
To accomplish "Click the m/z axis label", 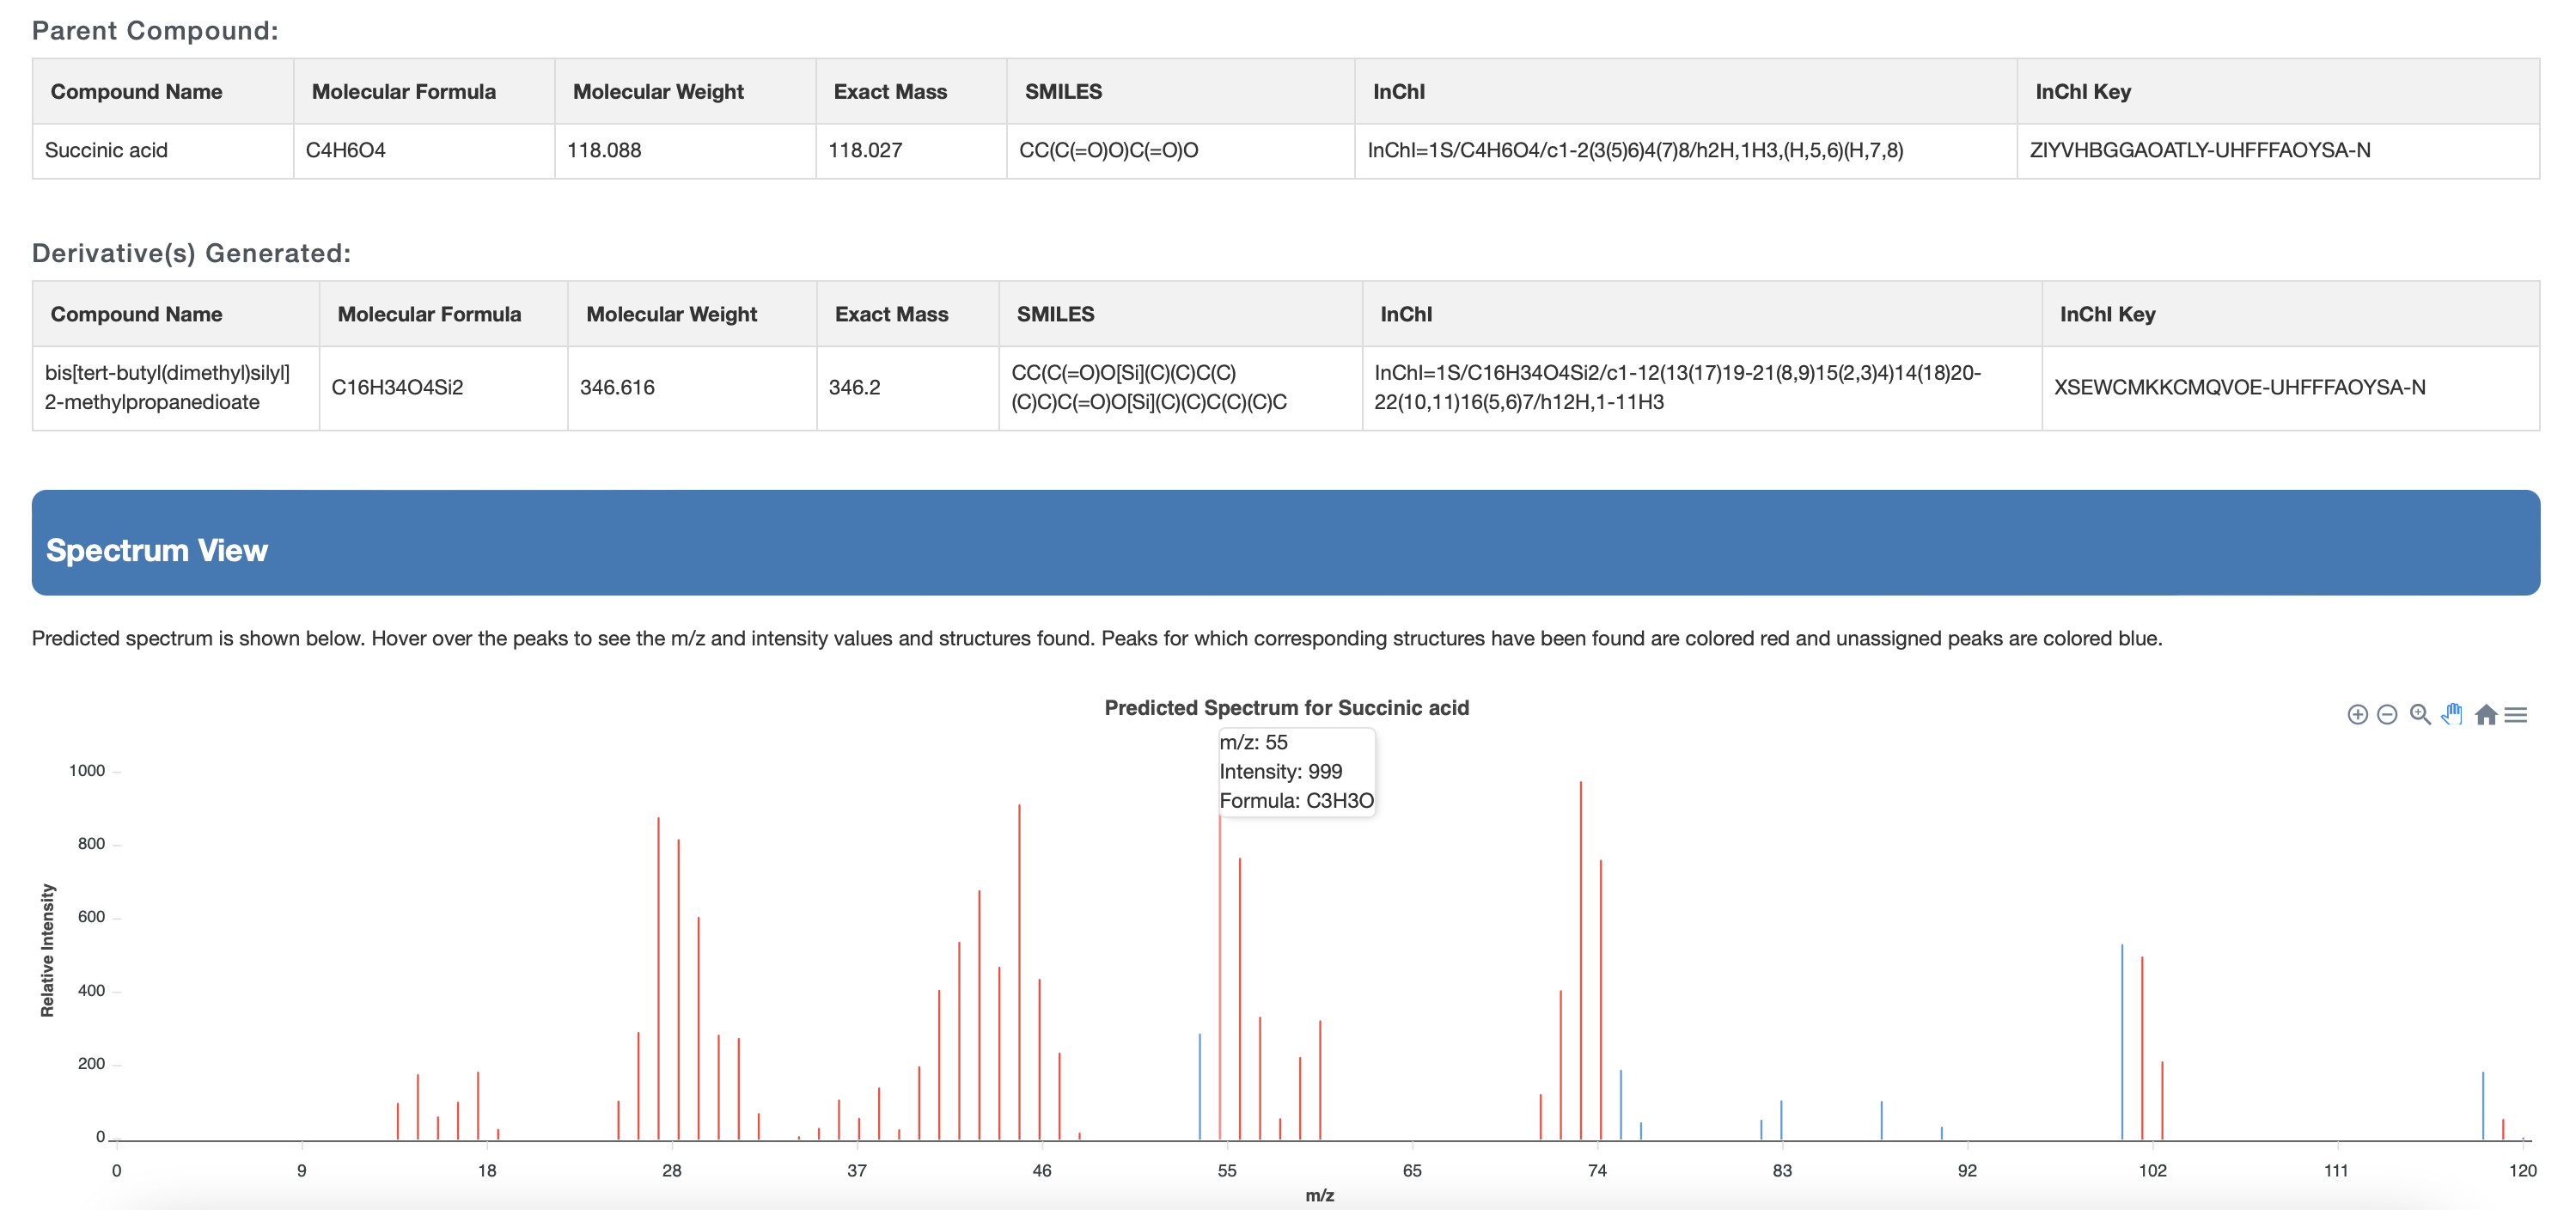I will 1318,1195.
